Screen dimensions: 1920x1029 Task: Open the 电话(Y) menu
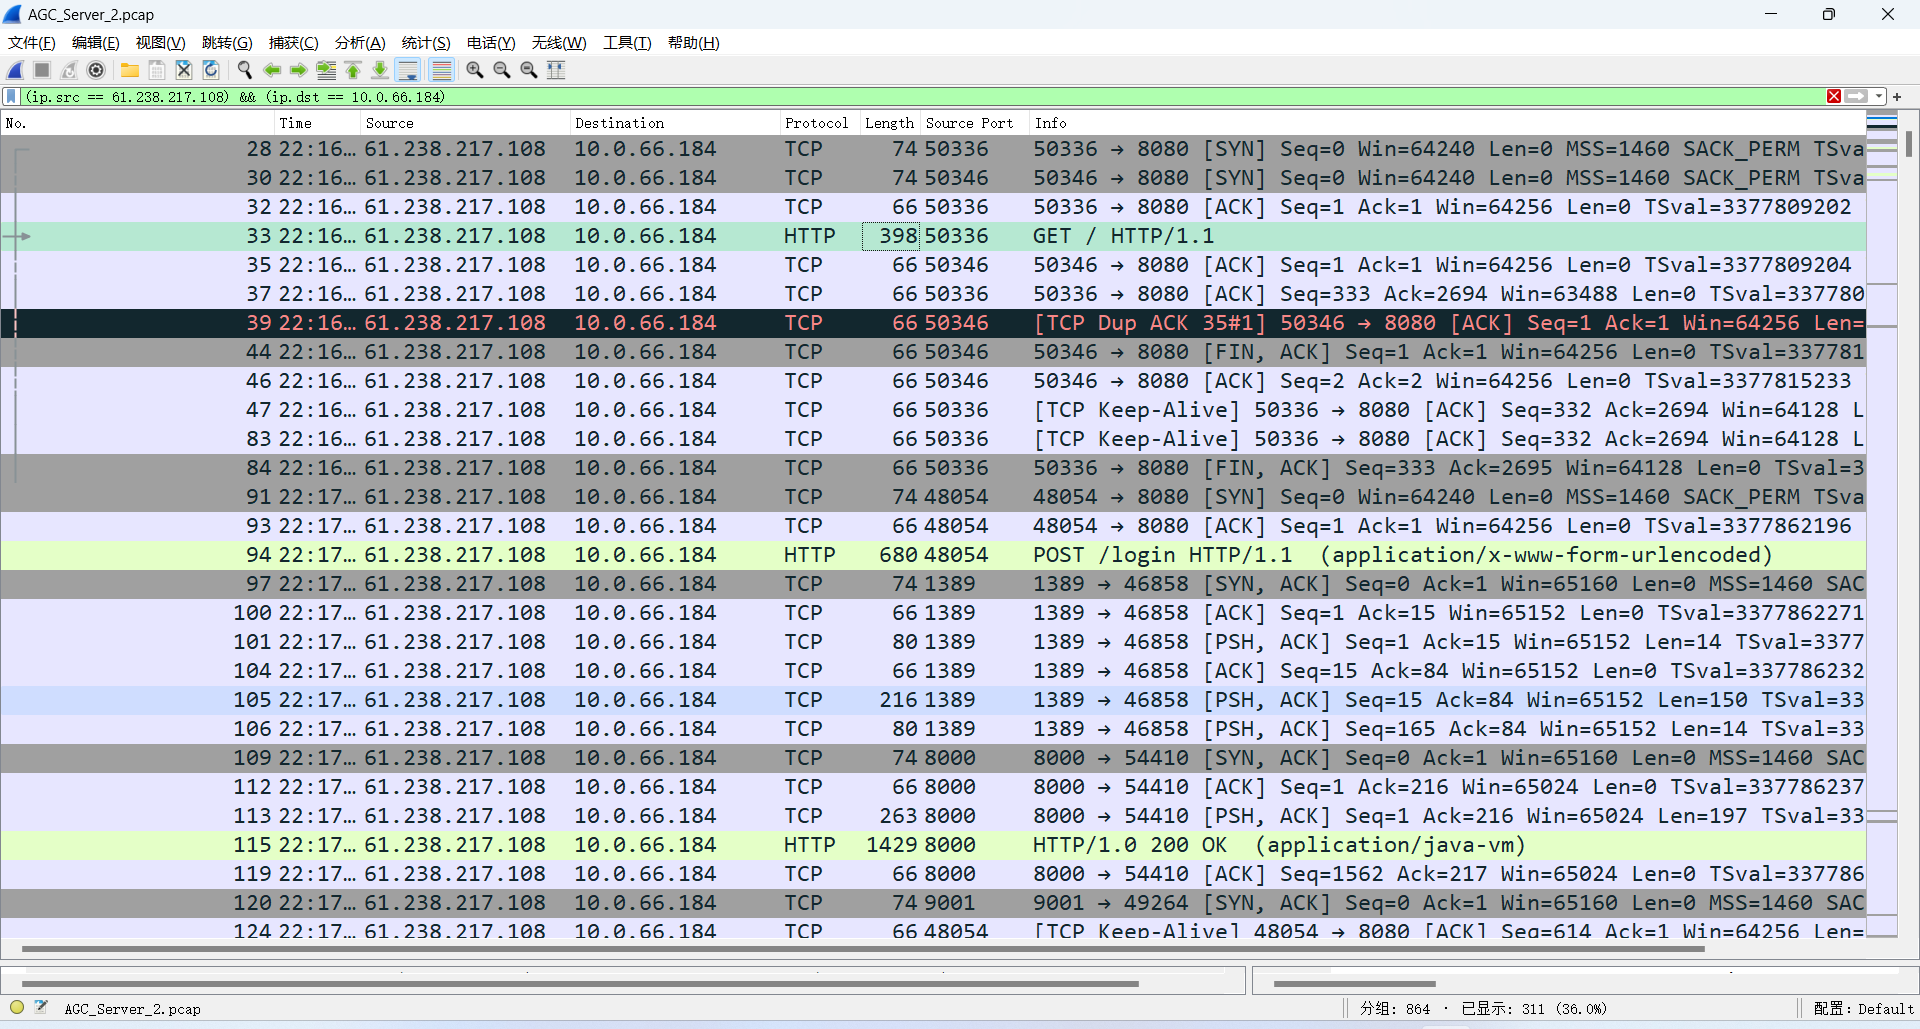pos(491,43)
